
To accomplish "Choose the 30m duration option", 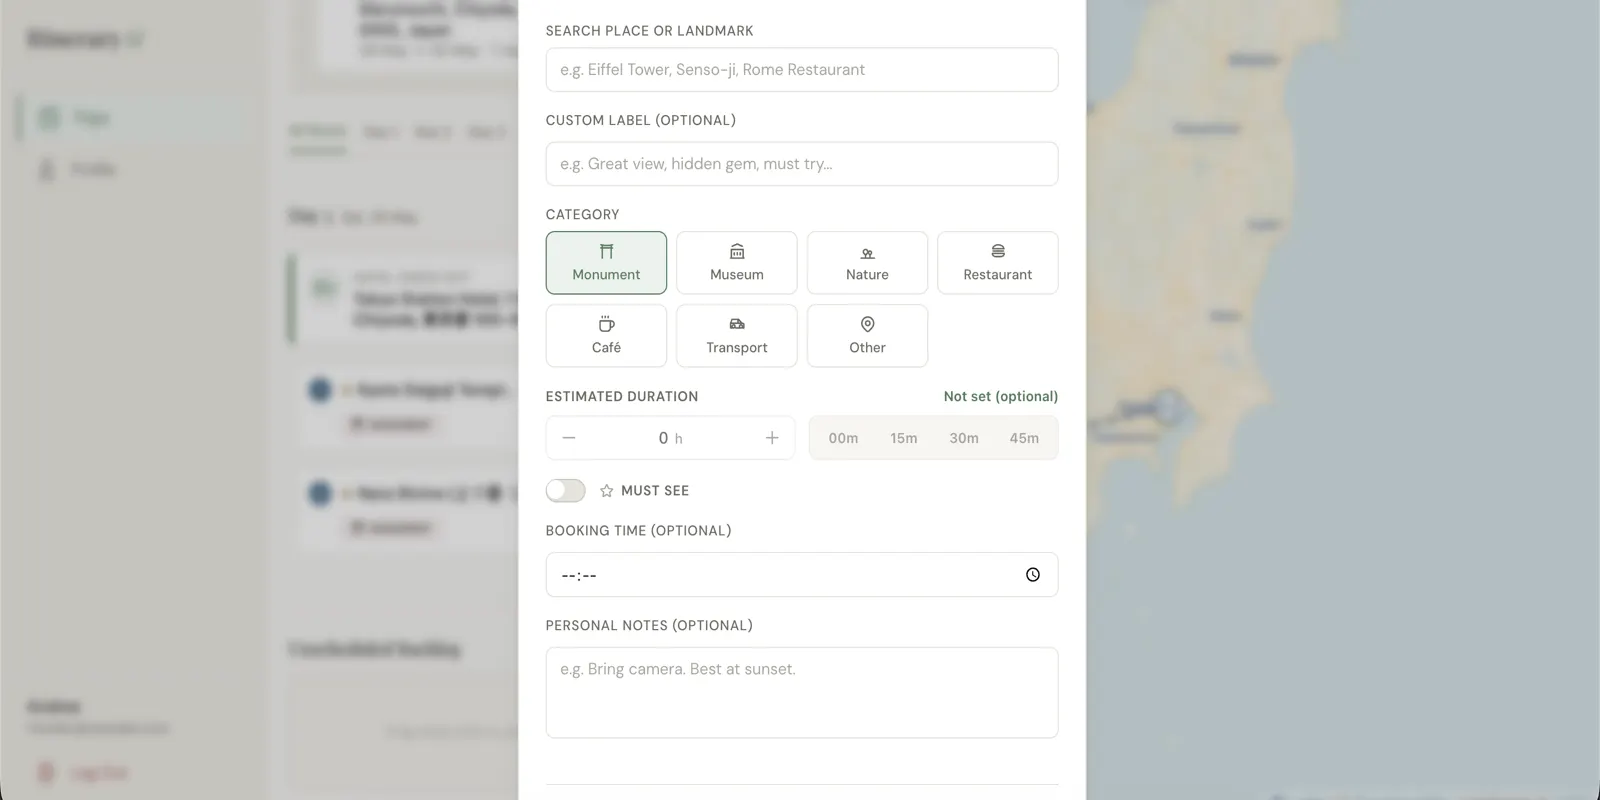I will (964, 438).
